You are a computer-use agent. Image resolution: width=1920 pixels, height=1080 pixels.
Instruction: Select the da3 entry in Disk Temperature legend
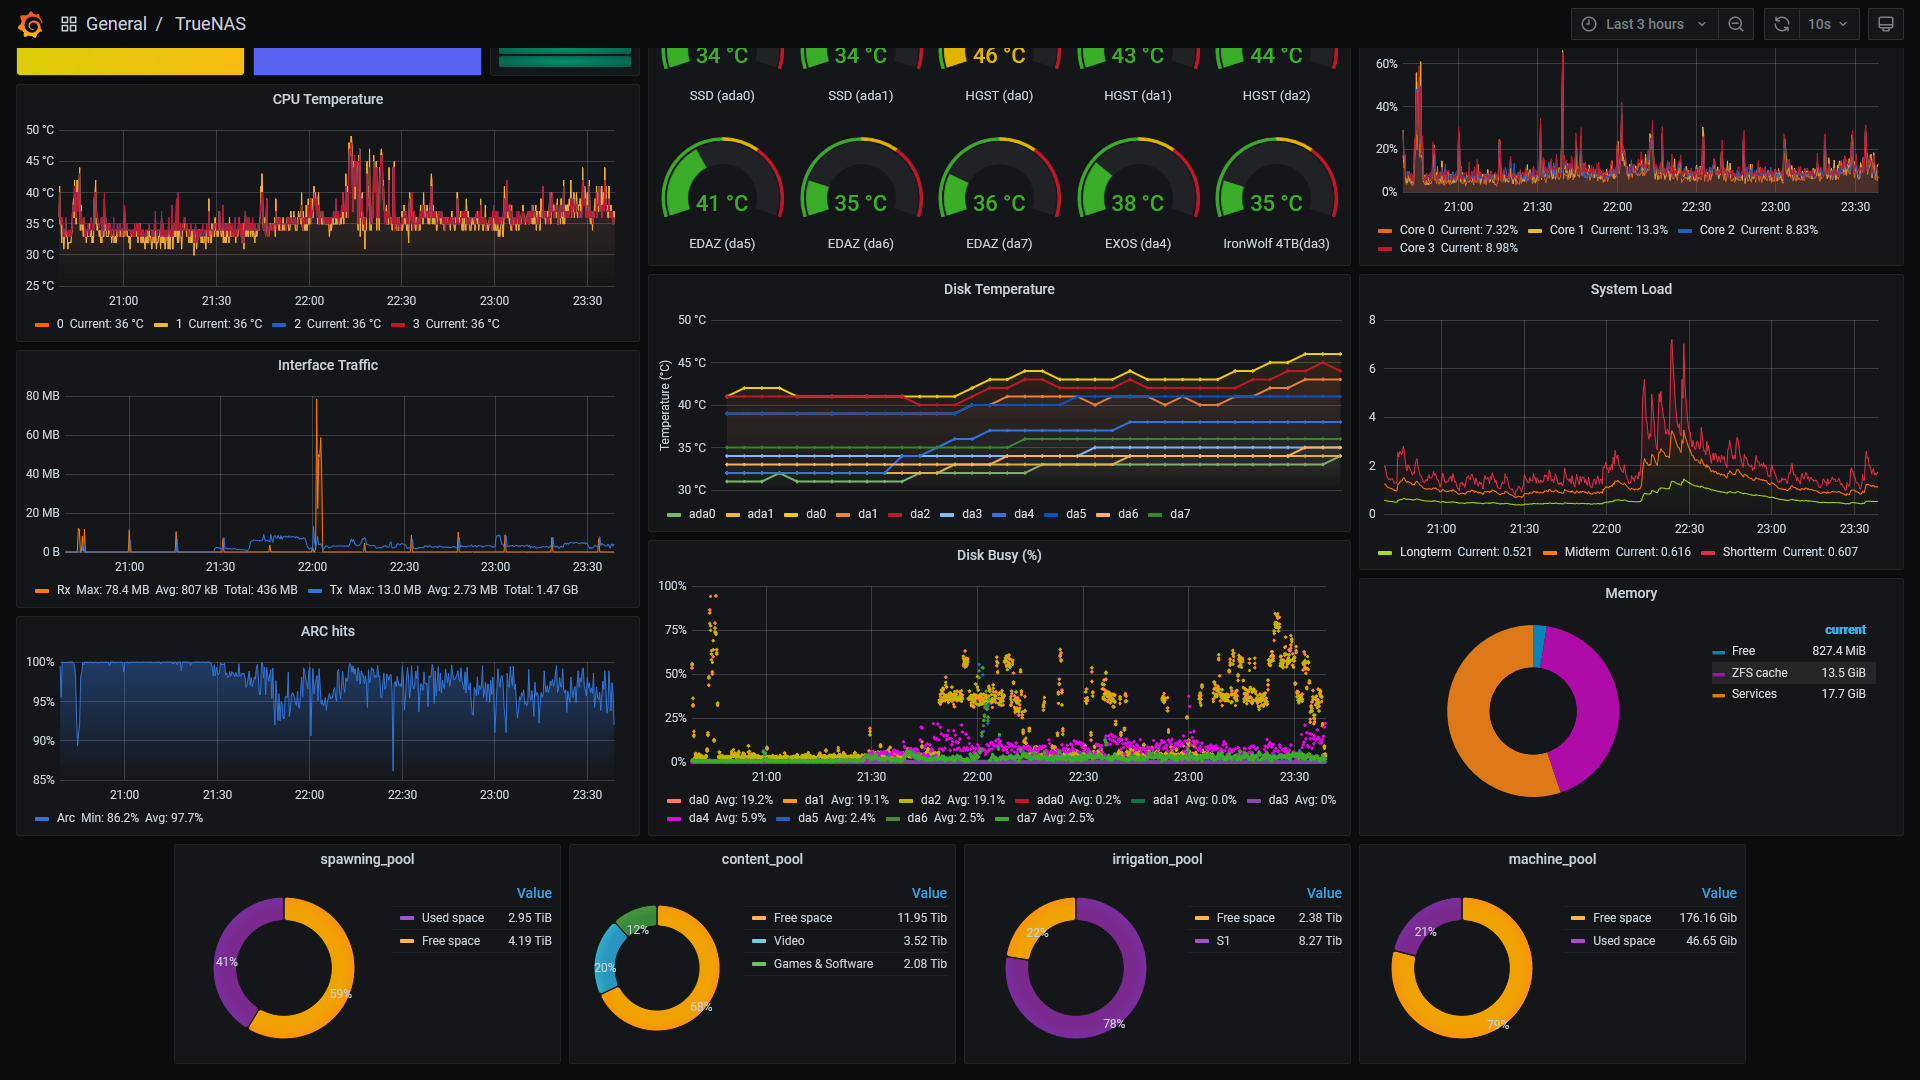pyautogui.click(x=972, y=514)
